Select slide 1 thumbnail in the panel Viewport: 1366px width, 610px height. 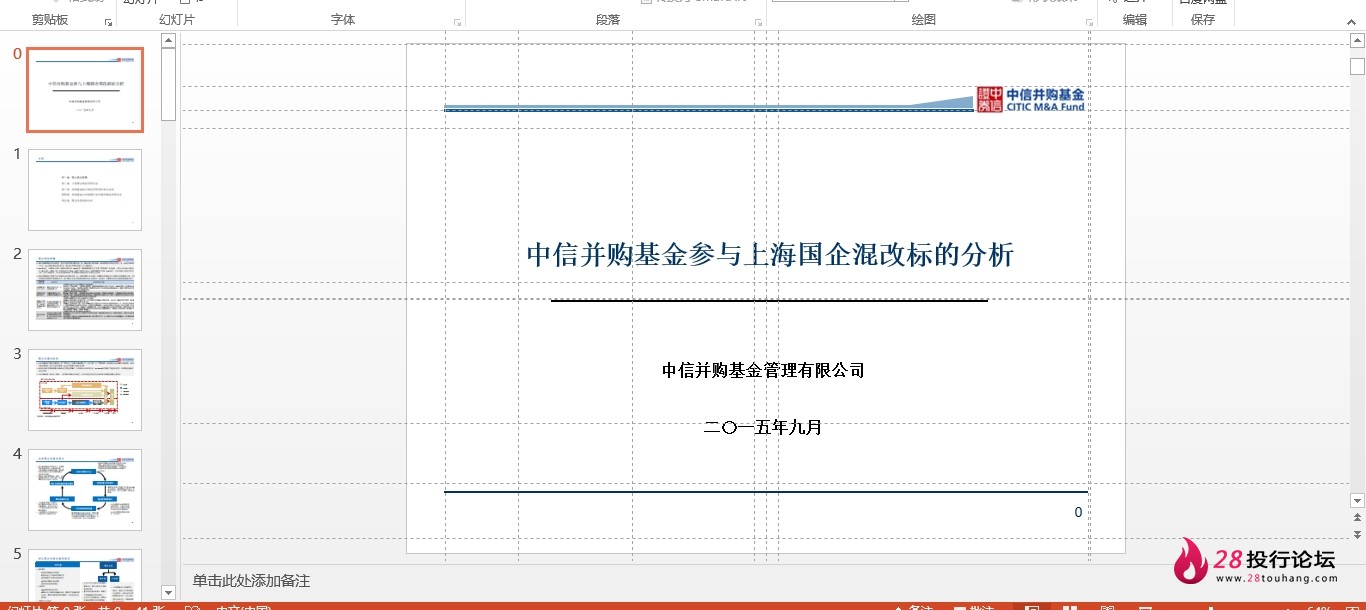pyautogui.click(x=85, y=190)
